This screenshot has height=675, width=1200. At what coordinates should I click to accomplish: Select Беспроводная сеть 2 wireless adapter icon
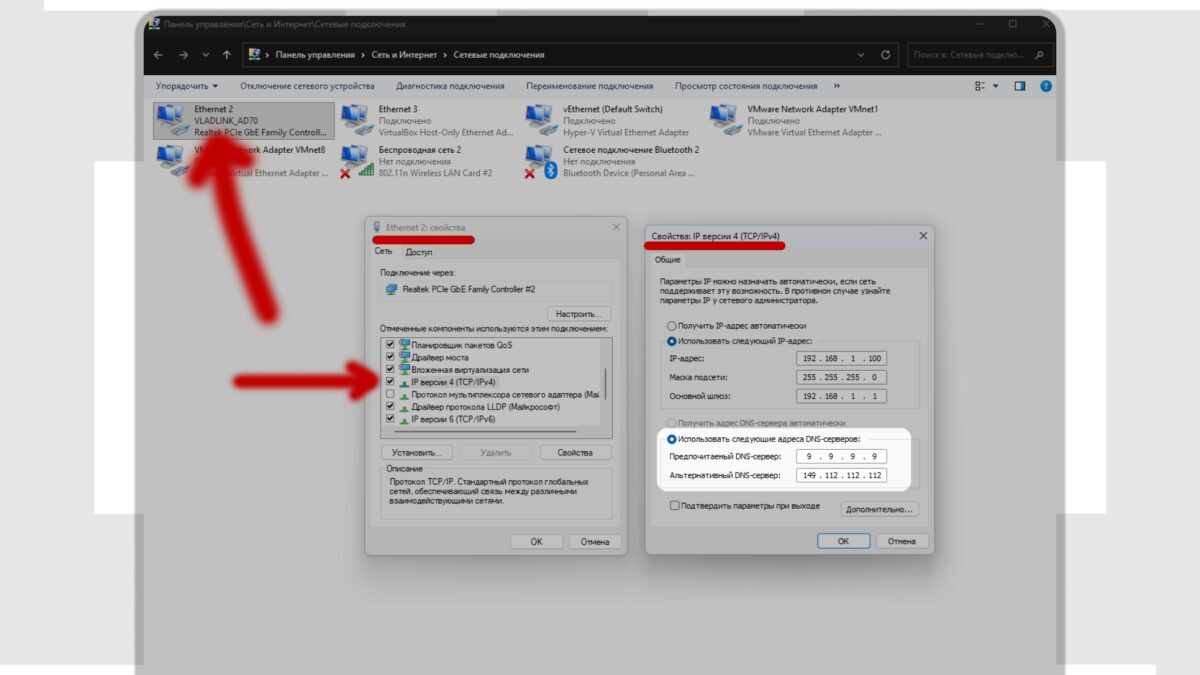(356, 161)
